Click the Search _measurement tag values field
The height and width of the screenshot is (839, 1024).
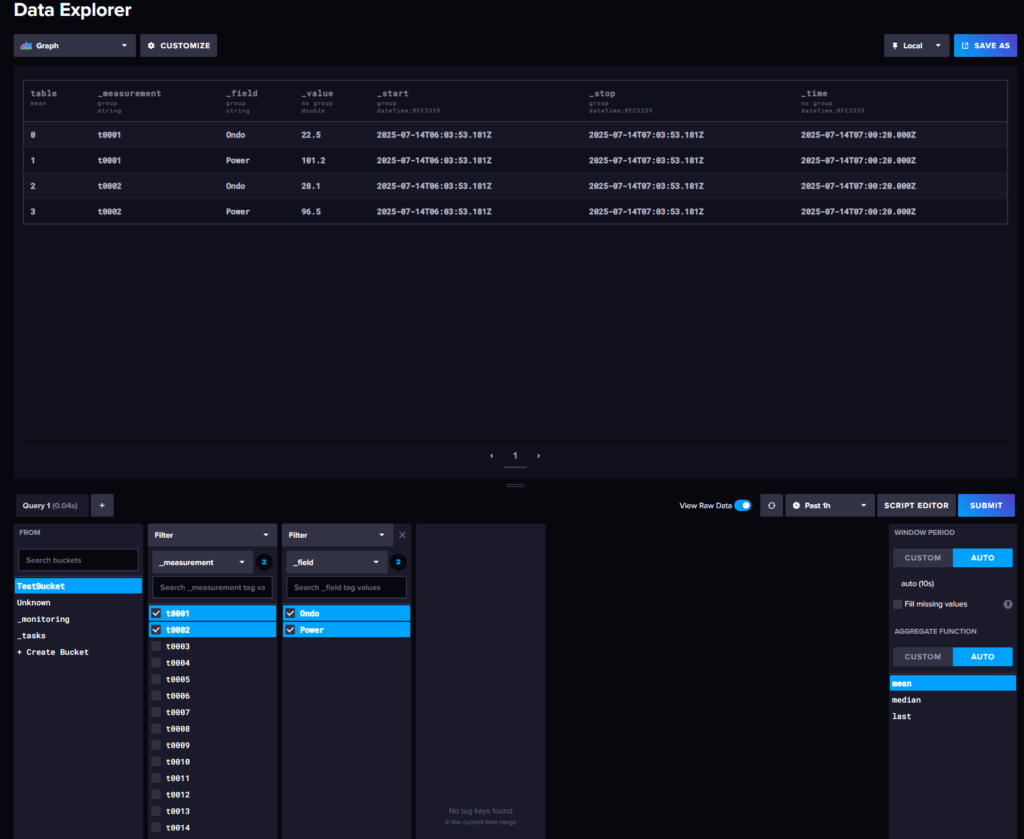click(x=212, y=587)
